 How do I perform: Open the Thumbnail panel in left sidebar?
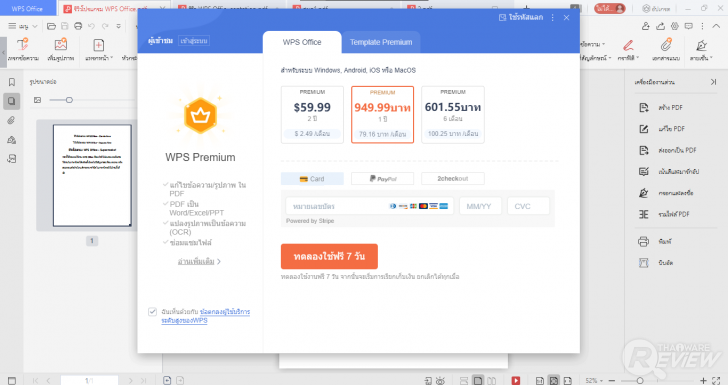coord(12,101)
